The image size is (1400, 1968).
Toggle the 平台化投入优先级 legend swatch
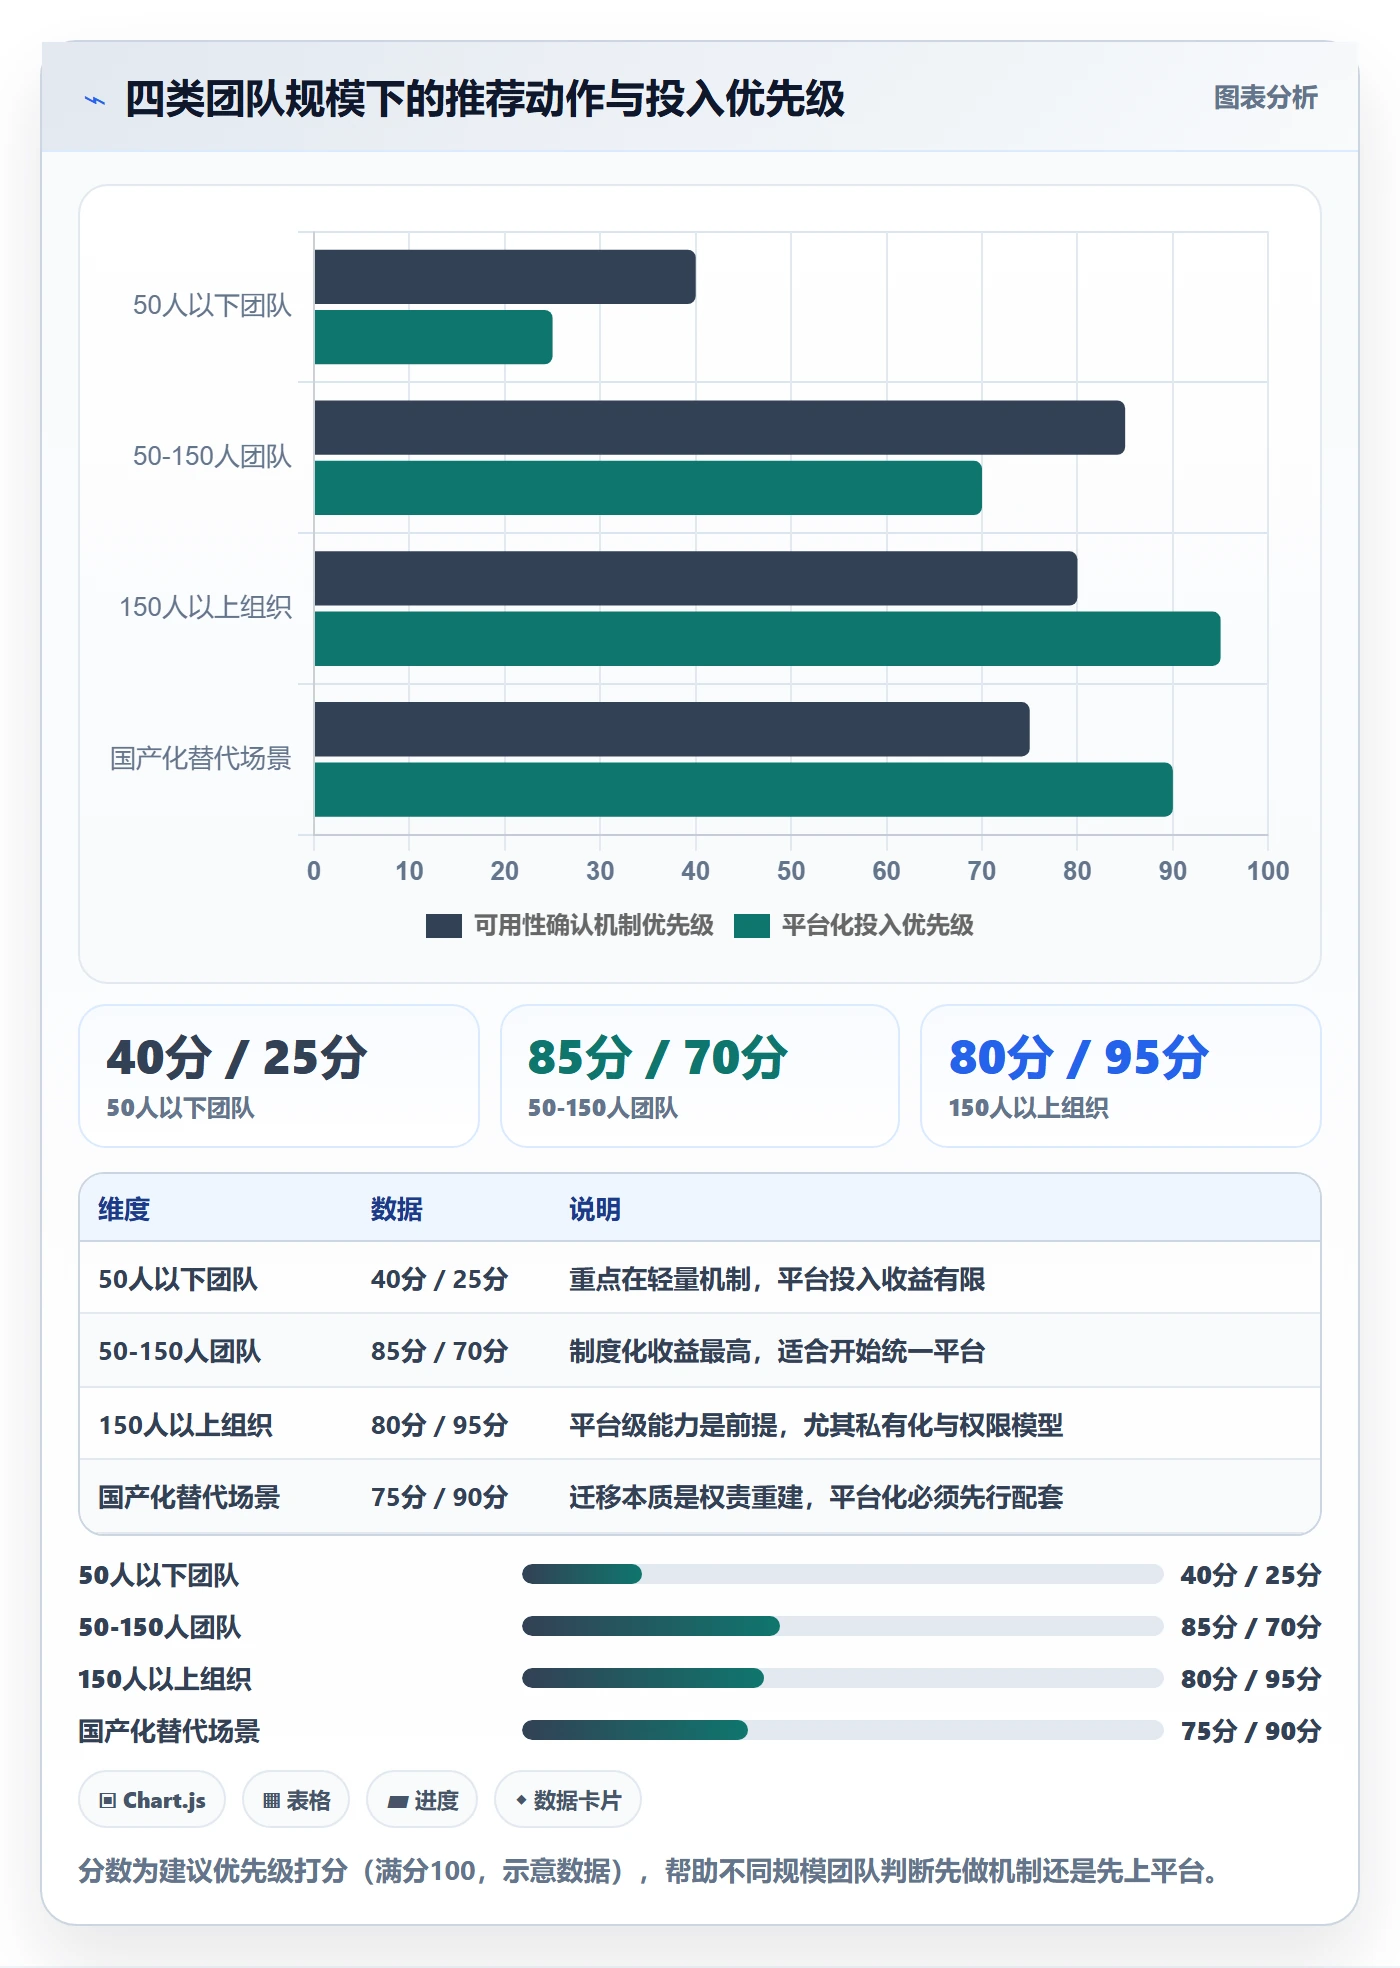752,926
